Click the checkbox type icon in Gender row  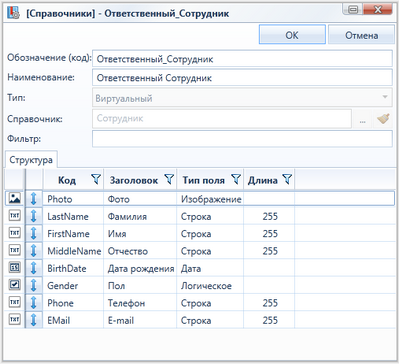tap(14, 285)
